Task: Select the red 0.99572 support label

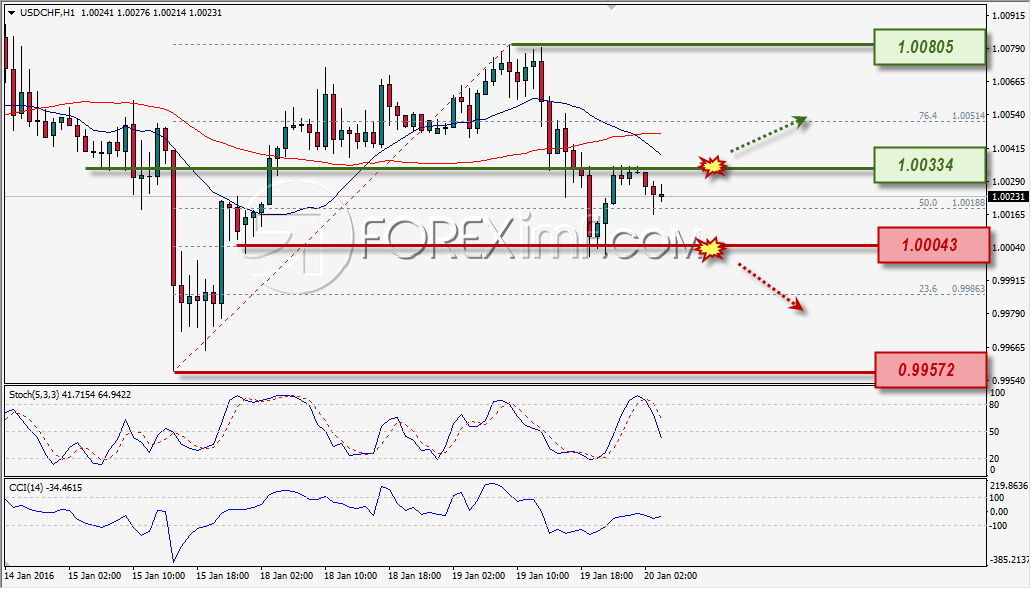Action: click(930, 369)
